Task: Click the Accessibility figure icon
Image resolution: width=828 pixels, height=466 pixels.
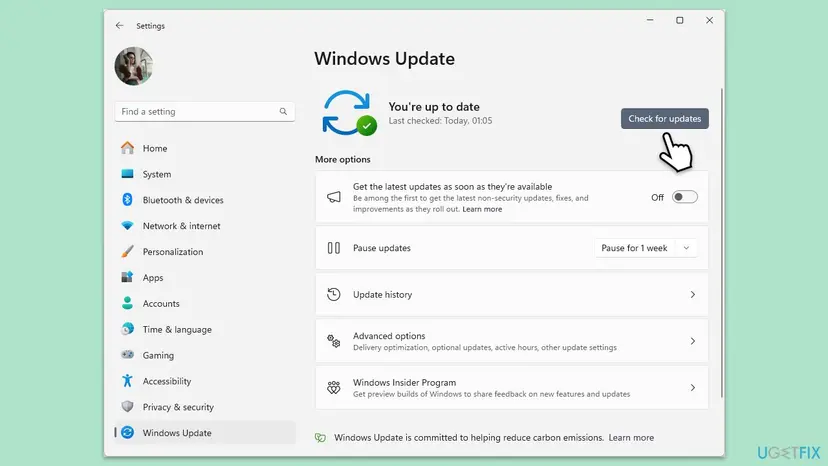Action: click(x=127, y=380)
